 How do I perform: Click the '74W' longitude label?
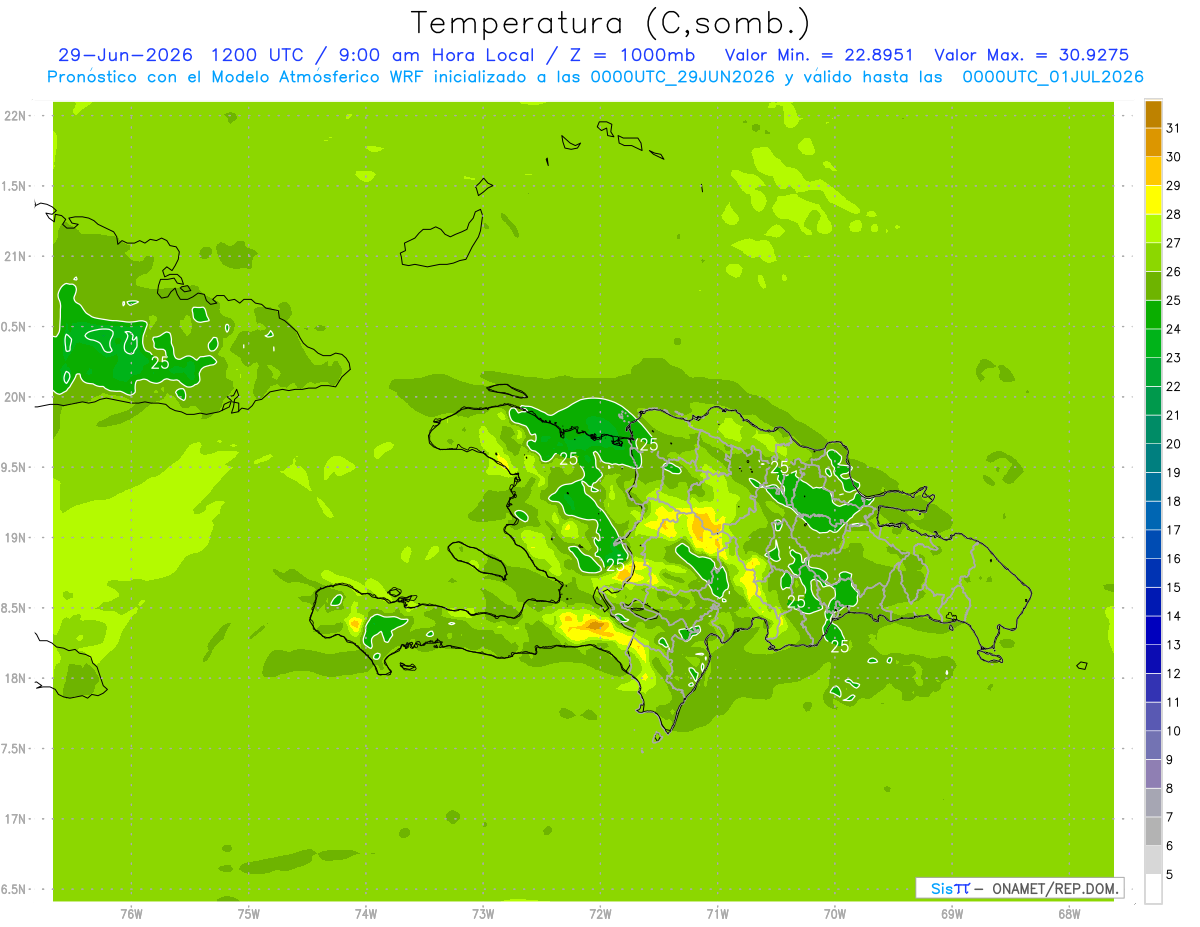tap(366, 914)
